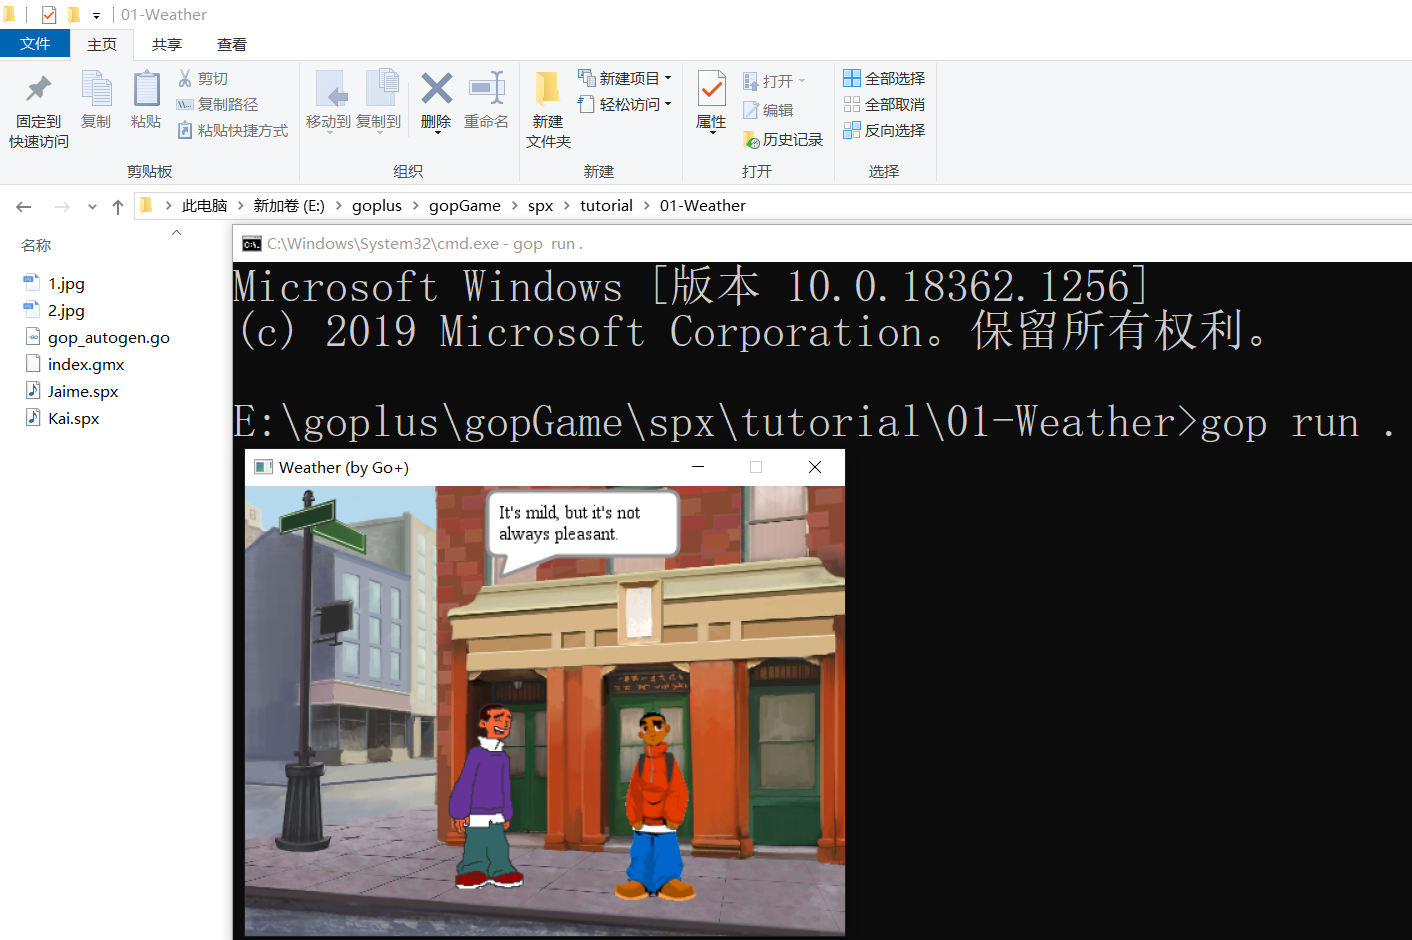Click the Open ribbon command
The width and height of the screenshot is (1412, 940).
(774, 81)
